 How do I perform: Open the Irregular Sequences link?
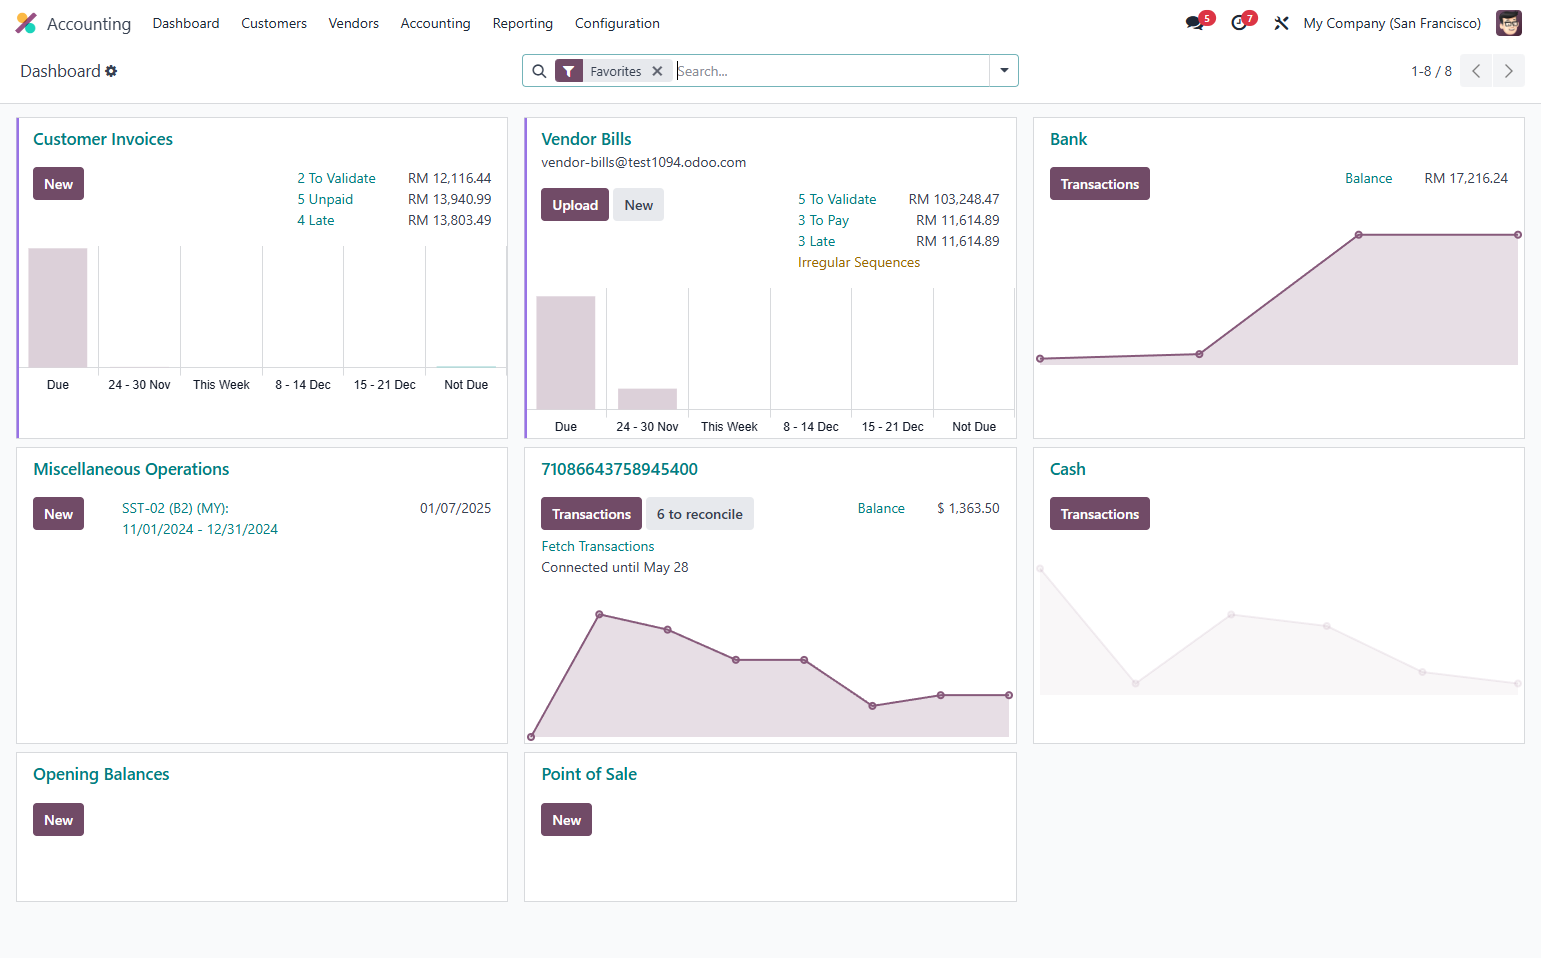point(859,262)
